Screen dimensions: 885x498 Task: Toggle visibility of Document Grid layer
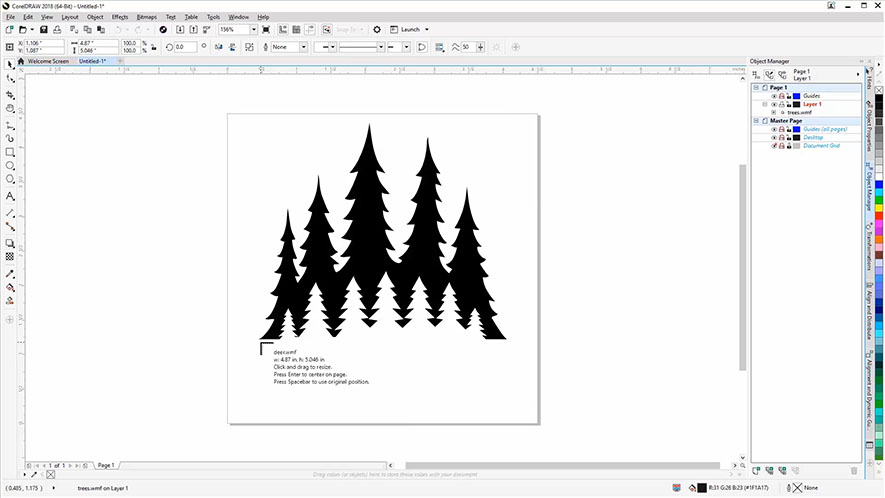click(774, 146)
